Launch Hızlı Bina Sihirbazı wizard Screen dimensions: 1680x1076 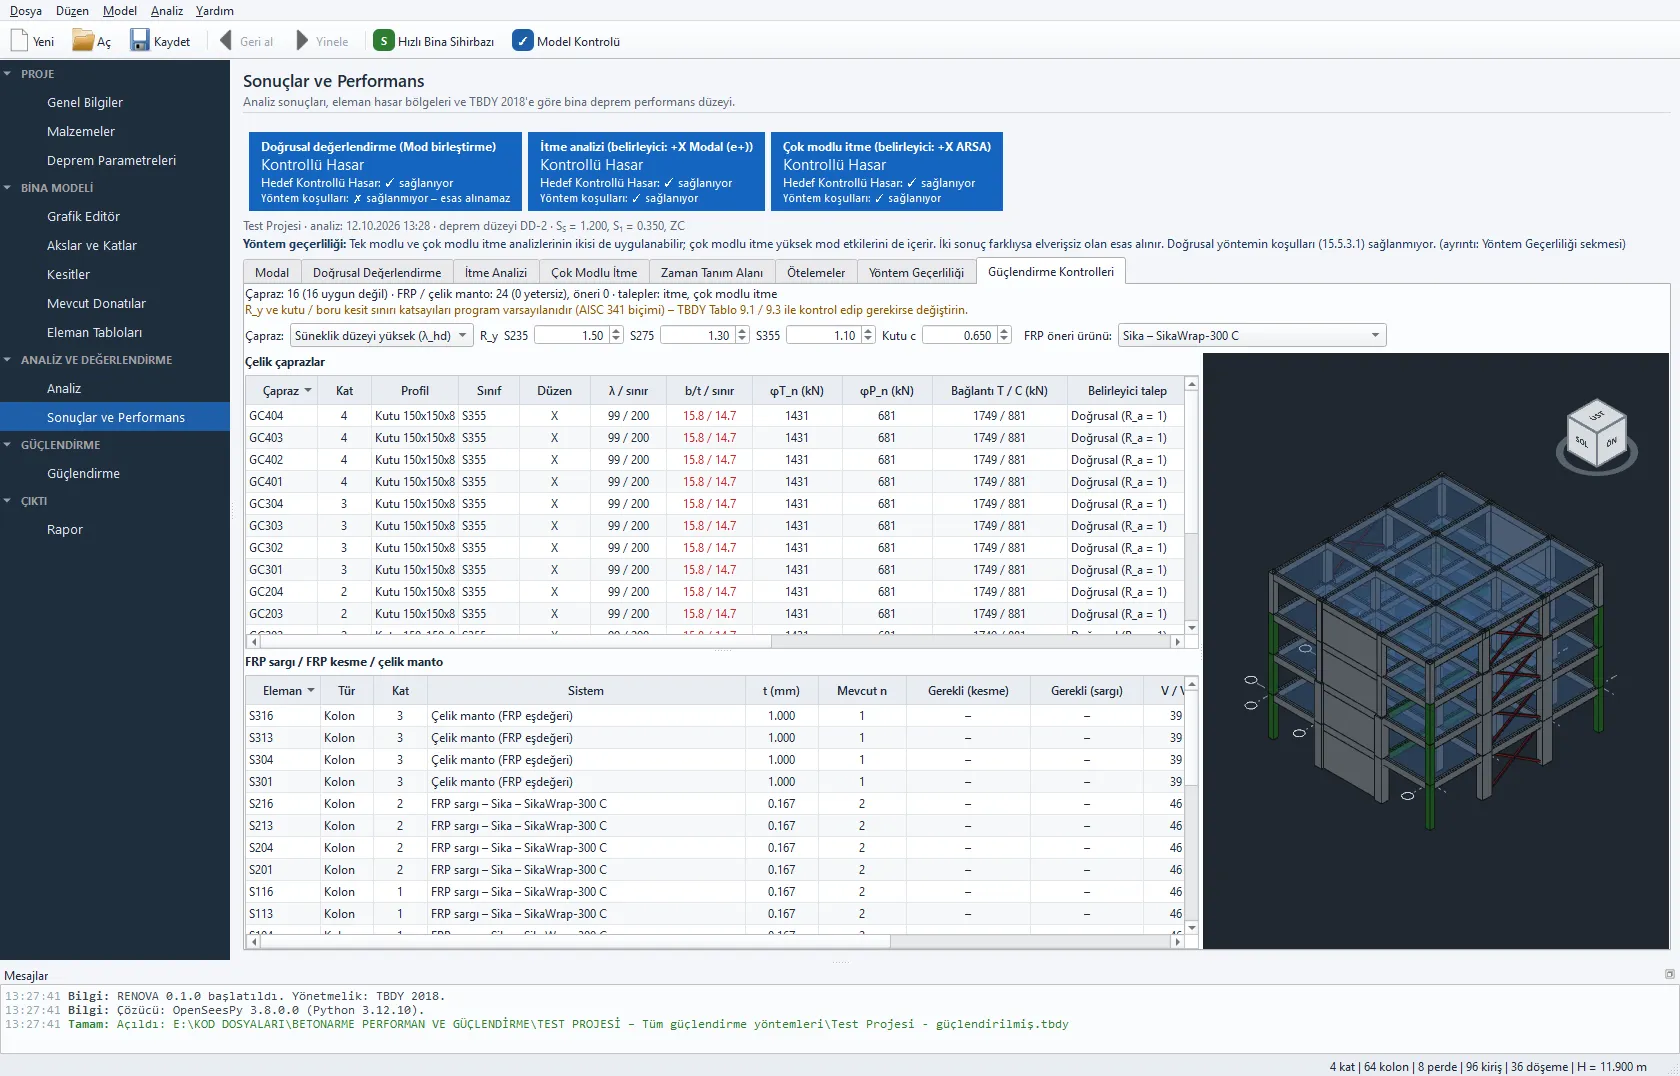click(x=434, y=41)
